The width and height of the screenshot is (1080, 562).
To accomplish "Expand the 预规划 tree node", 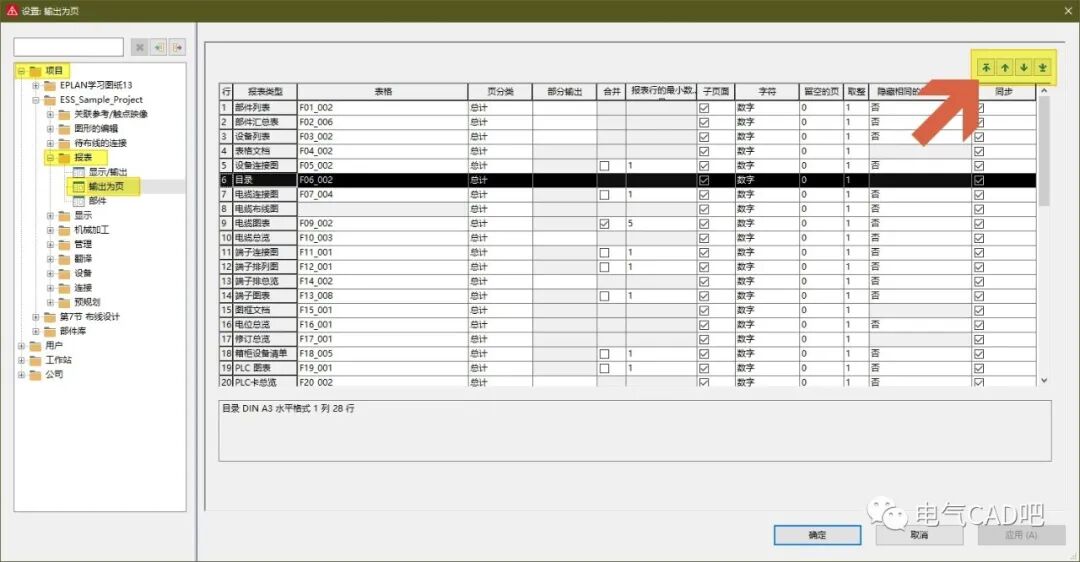I will [50, 302].
